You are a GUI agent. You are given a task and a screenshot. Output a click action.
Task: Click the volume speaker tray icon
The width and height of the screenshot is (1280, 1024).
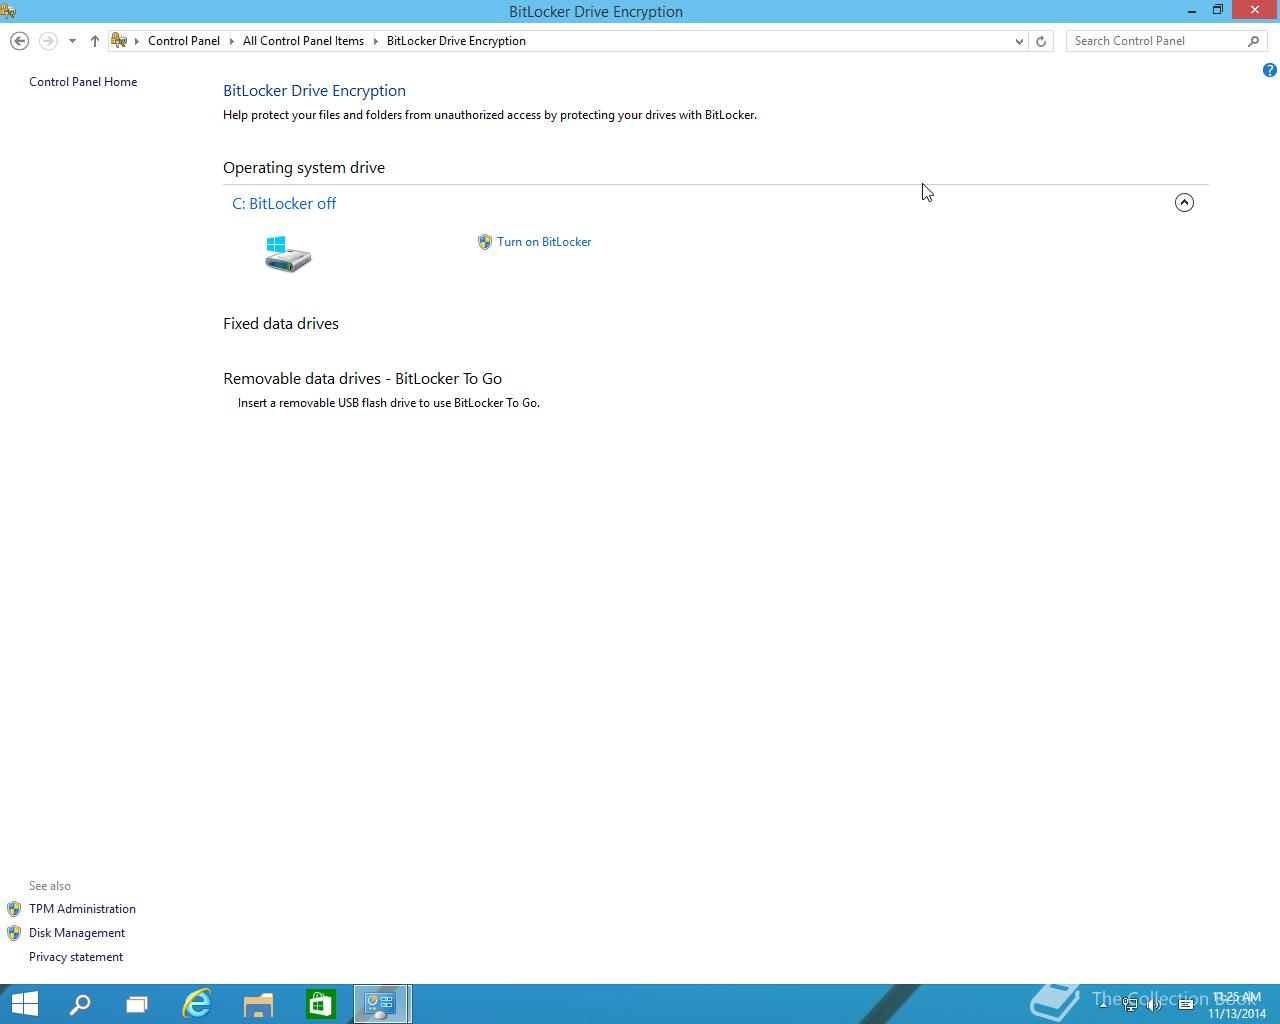[1154, 1005]
